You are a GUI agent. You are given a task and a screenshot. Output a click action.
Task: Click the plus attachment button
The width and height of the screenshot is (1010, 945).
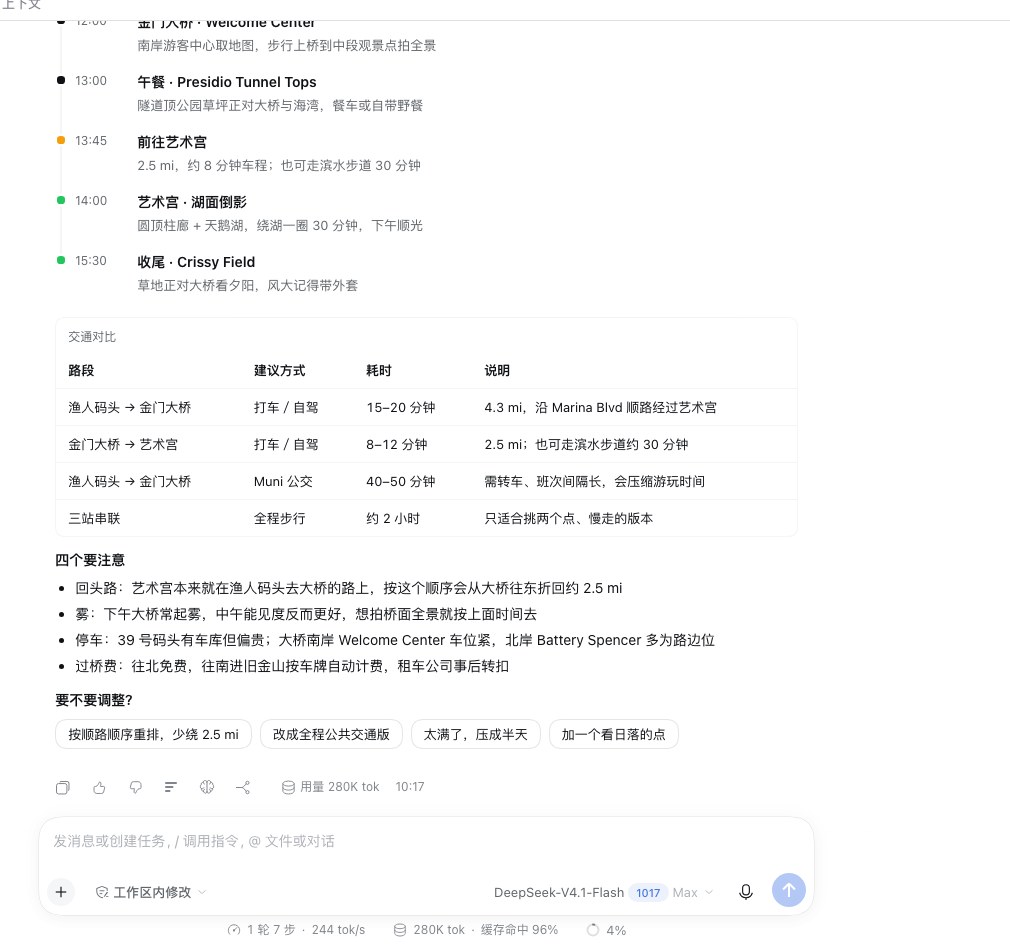tap(61, 892)
